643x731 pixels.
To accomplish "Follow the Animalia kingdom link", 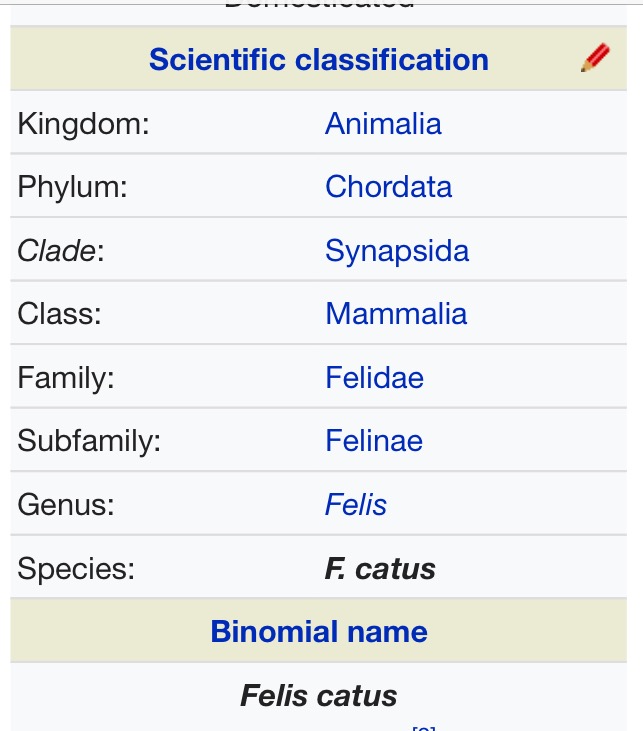I will point(383,124).
